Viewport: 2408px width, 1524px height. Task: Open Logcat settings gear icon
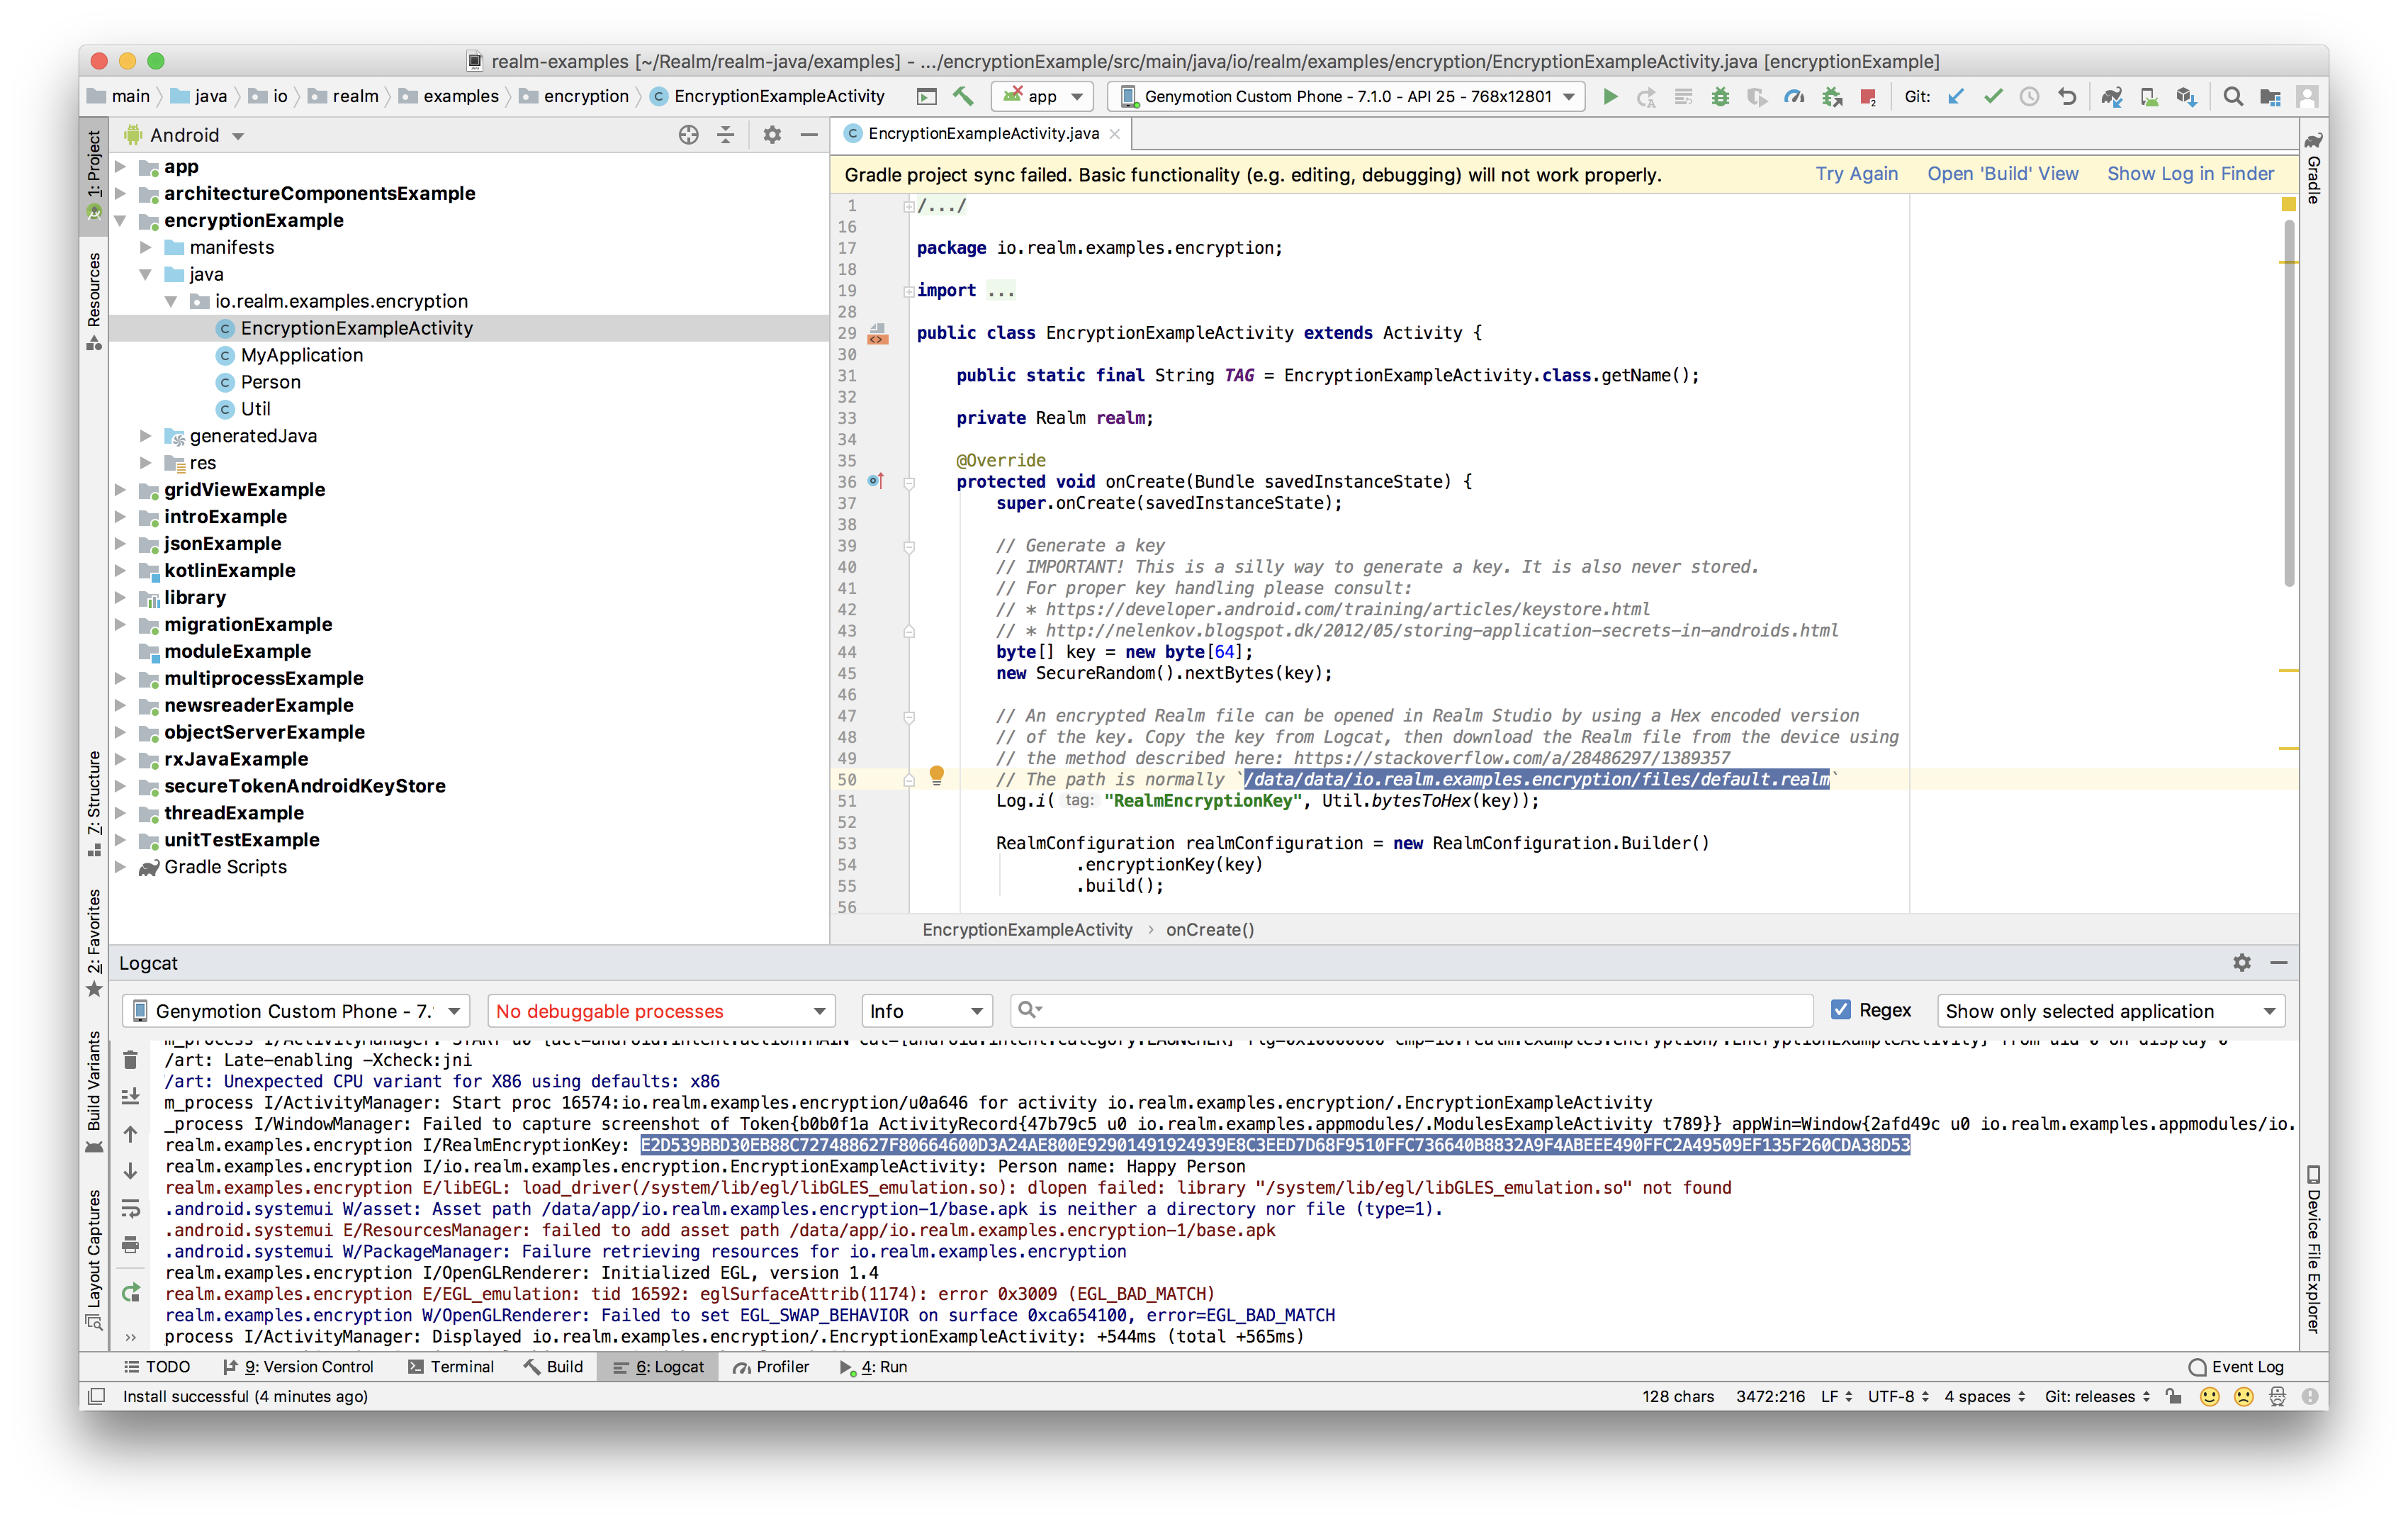tap(2241, 962)
